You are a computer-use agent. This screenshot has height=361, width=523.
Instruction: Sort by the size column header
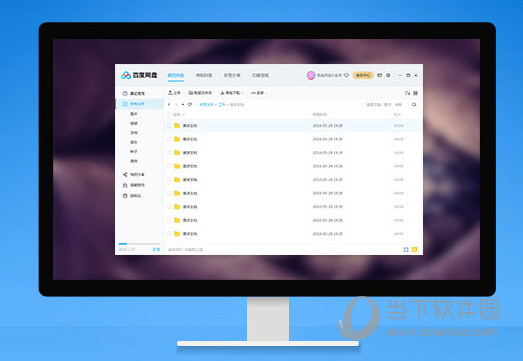pyautogui.click(x=397, y=114)
